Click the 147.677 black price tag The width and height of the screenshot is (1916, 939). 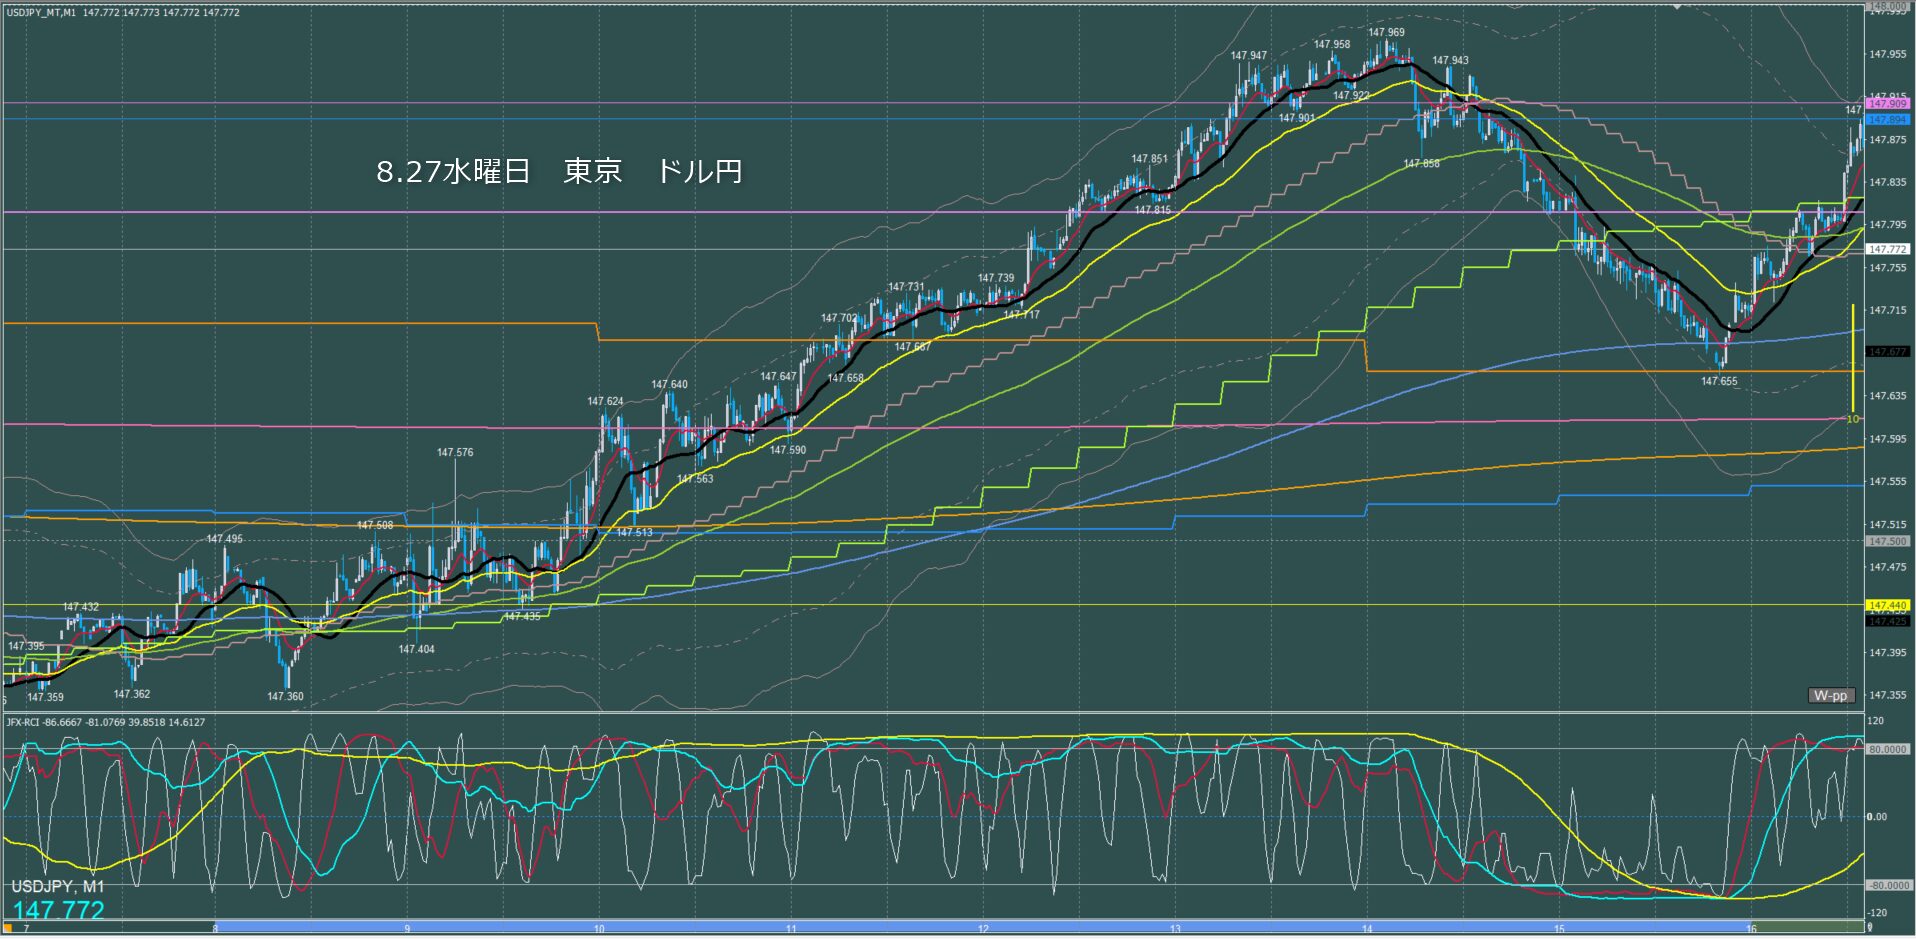click(x=1887, y=352)
